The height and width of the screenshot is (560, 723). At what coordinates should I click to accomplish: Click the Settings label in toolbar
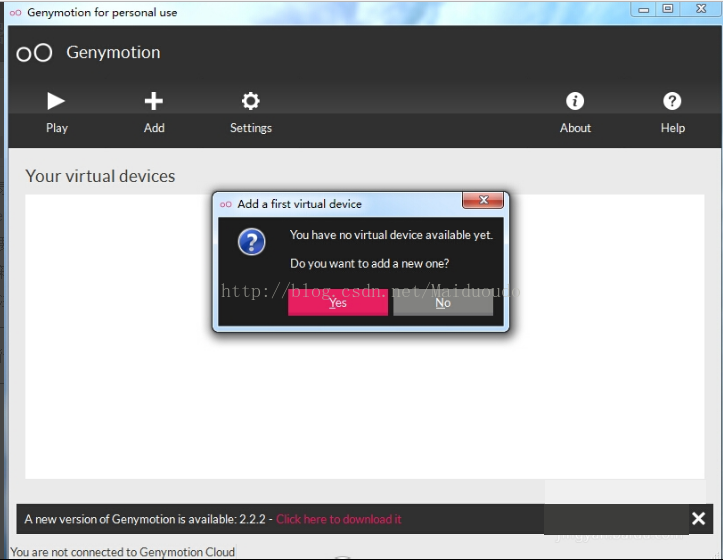[x=251, y=128]
